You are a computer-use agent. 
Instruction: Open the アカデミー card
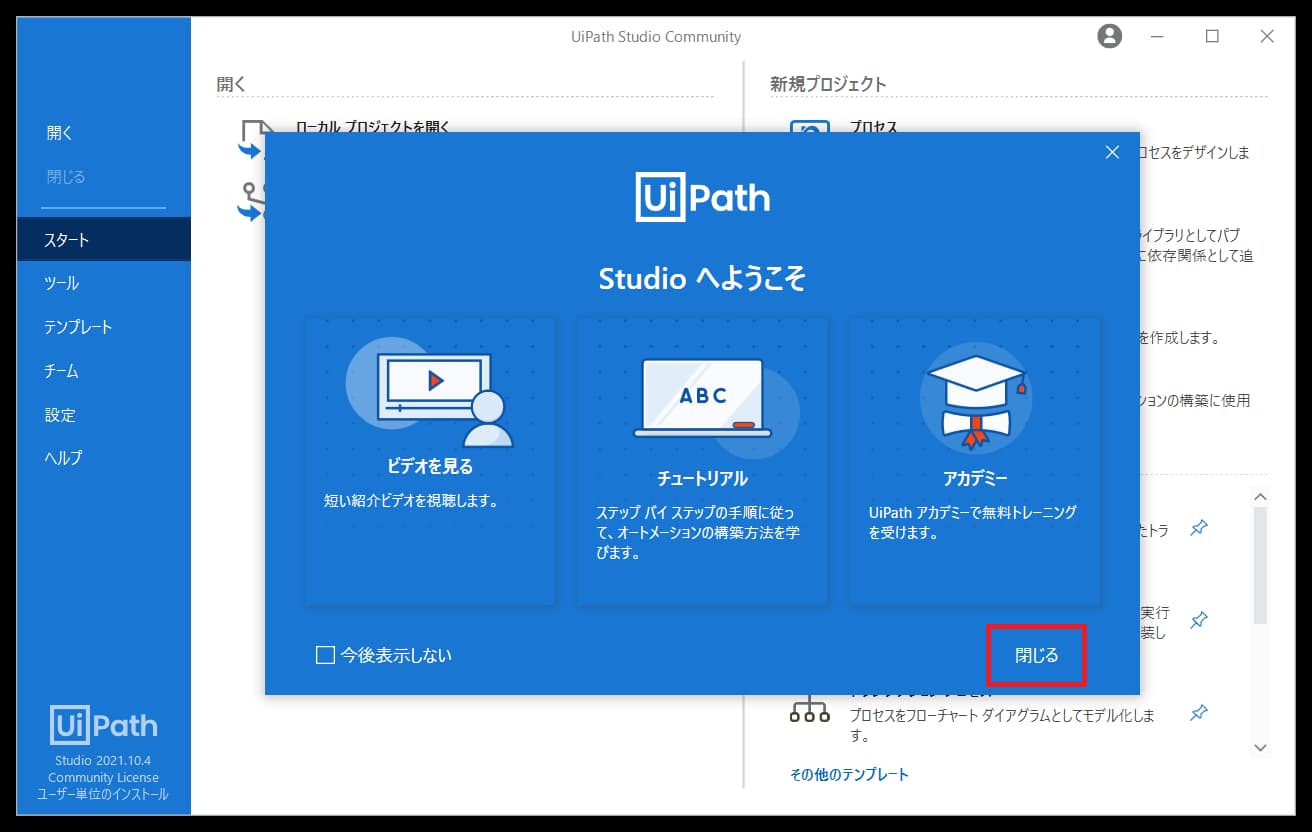click(975, 462)
